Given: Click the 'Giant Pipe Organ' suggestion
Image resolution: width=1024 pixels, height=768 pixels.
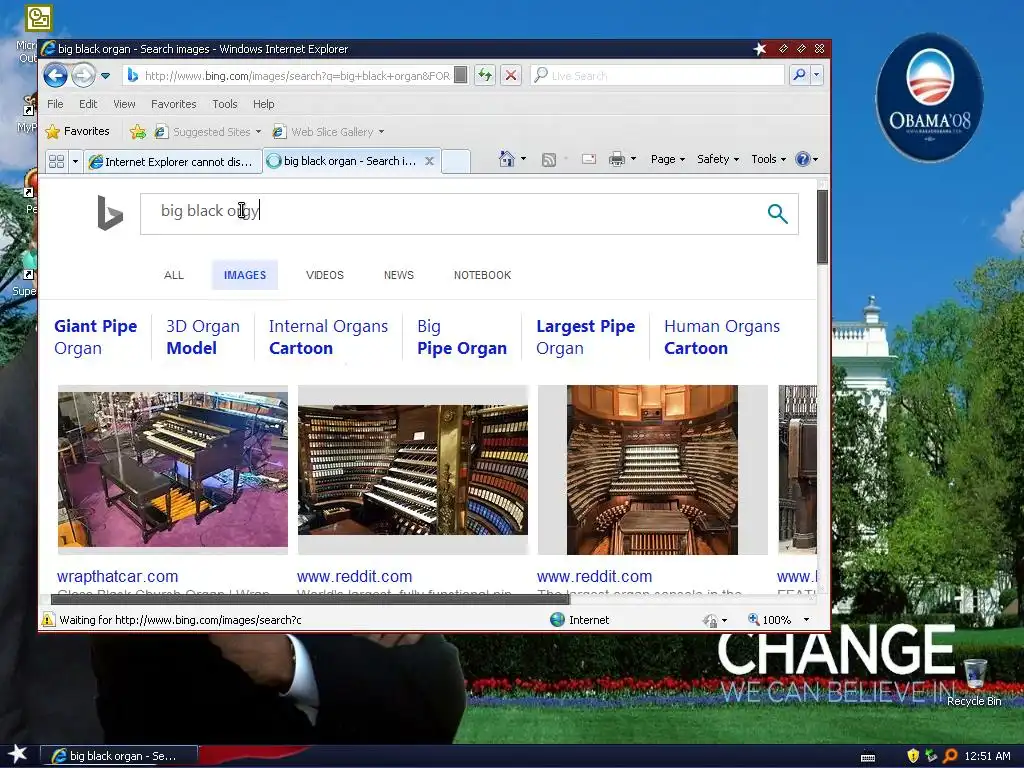Looking at the screenshot, I should 95,337.
